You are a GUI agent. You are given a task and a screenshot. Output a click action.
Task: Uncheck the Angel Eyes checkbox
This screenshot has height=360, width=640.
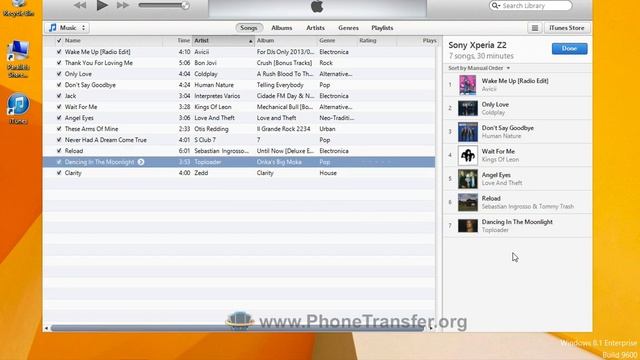tap(59, 118)
